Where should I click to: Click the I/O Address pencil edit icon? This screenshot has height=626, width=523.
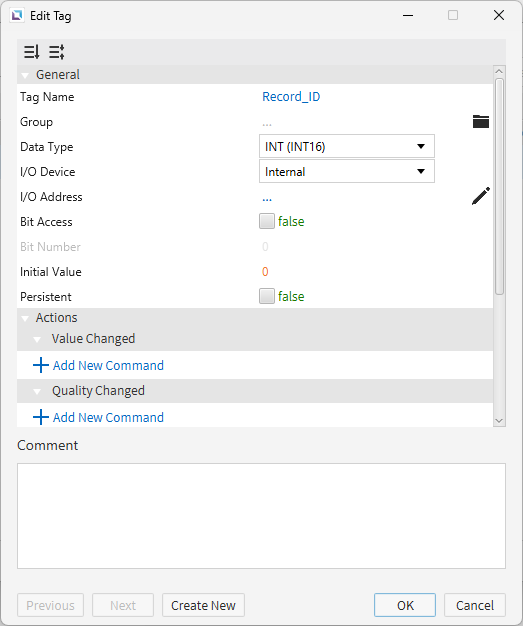[x=481, y=196]
